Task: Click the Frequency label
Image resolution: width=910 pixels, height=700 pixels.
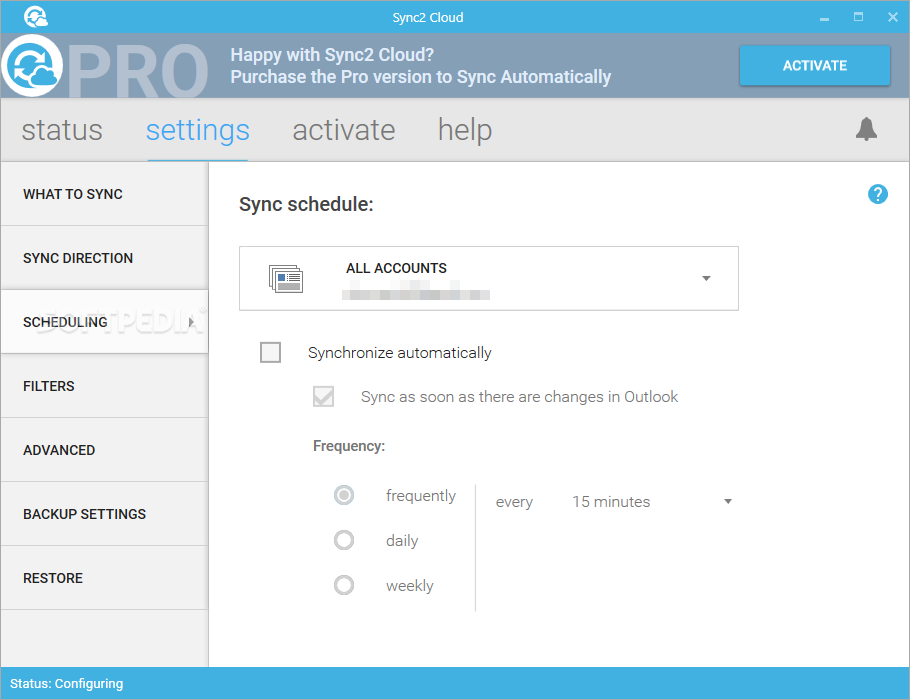Action: point(349,446)
